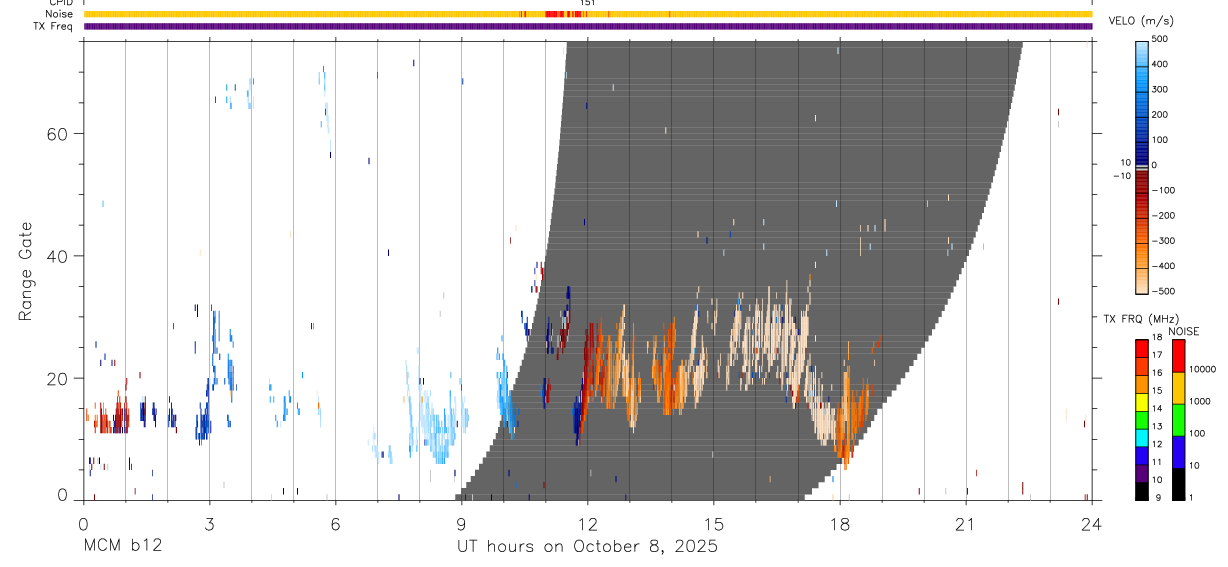The height and width of the screenshot is (567, 1228).
Task: Click the x-axis tick label '21'
Action: tap(966, 523)
